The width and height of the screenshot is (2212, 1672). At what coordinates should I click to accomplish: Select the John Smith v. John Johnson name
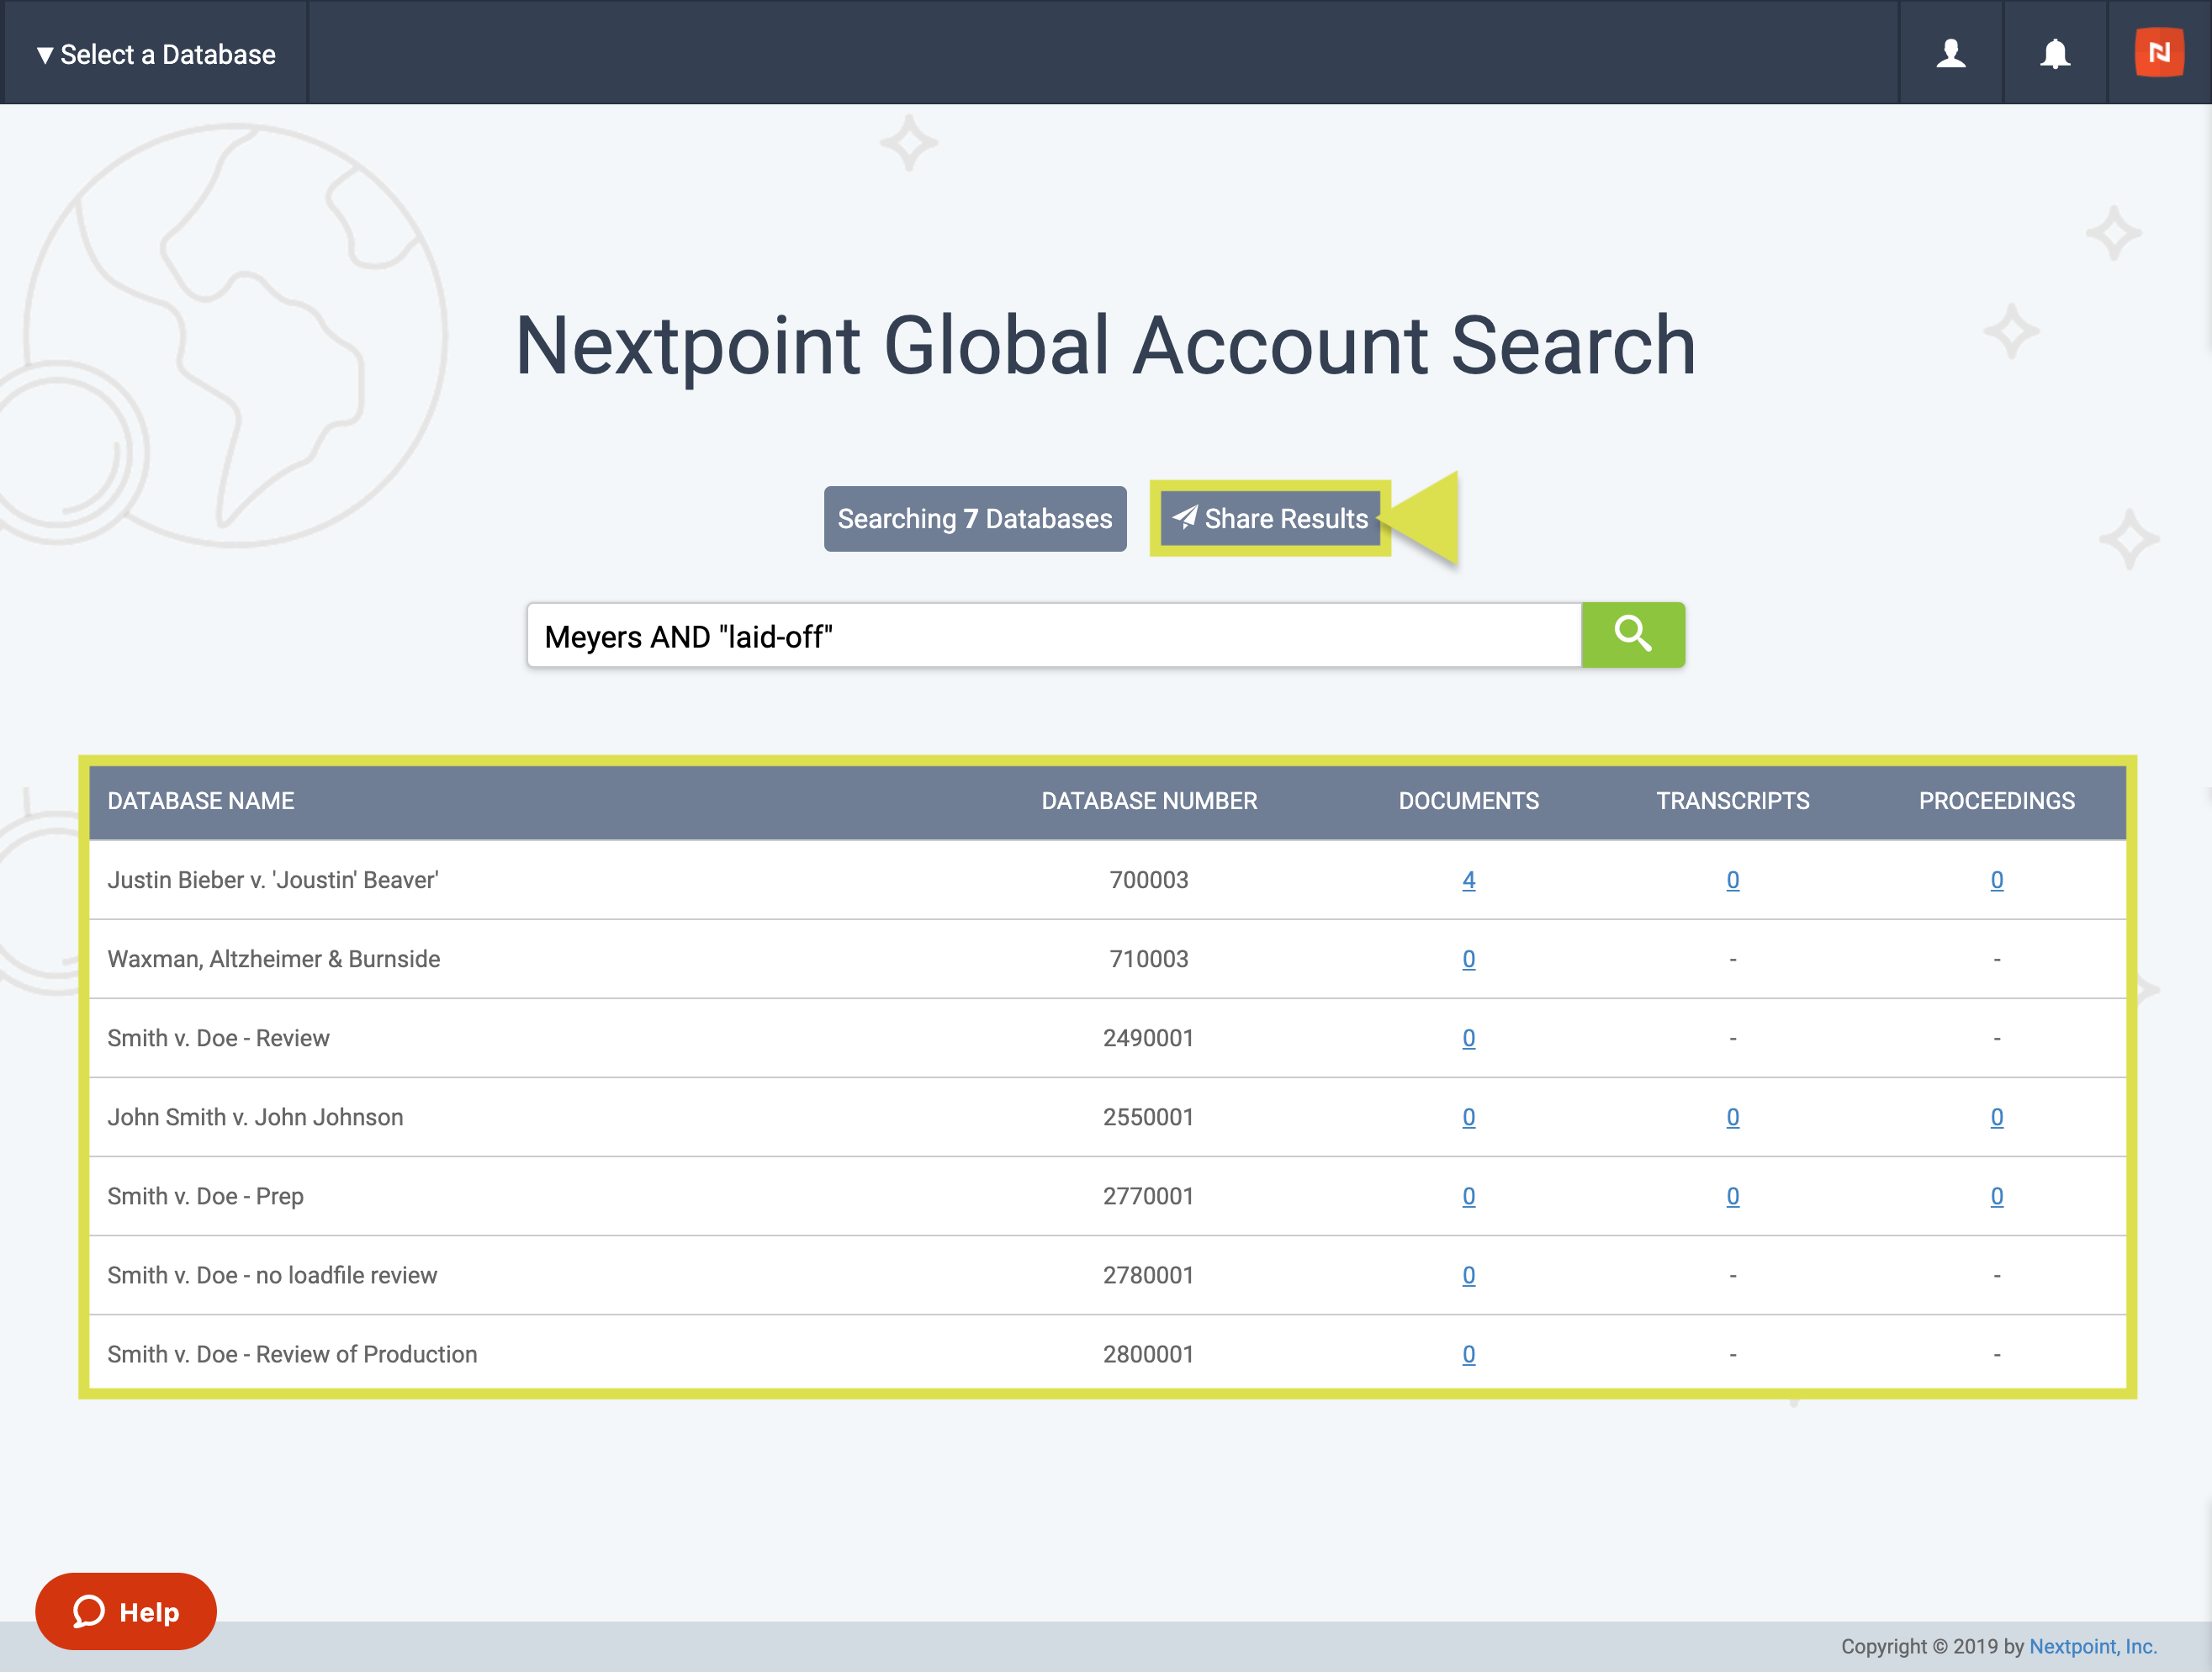point(255,1117)
